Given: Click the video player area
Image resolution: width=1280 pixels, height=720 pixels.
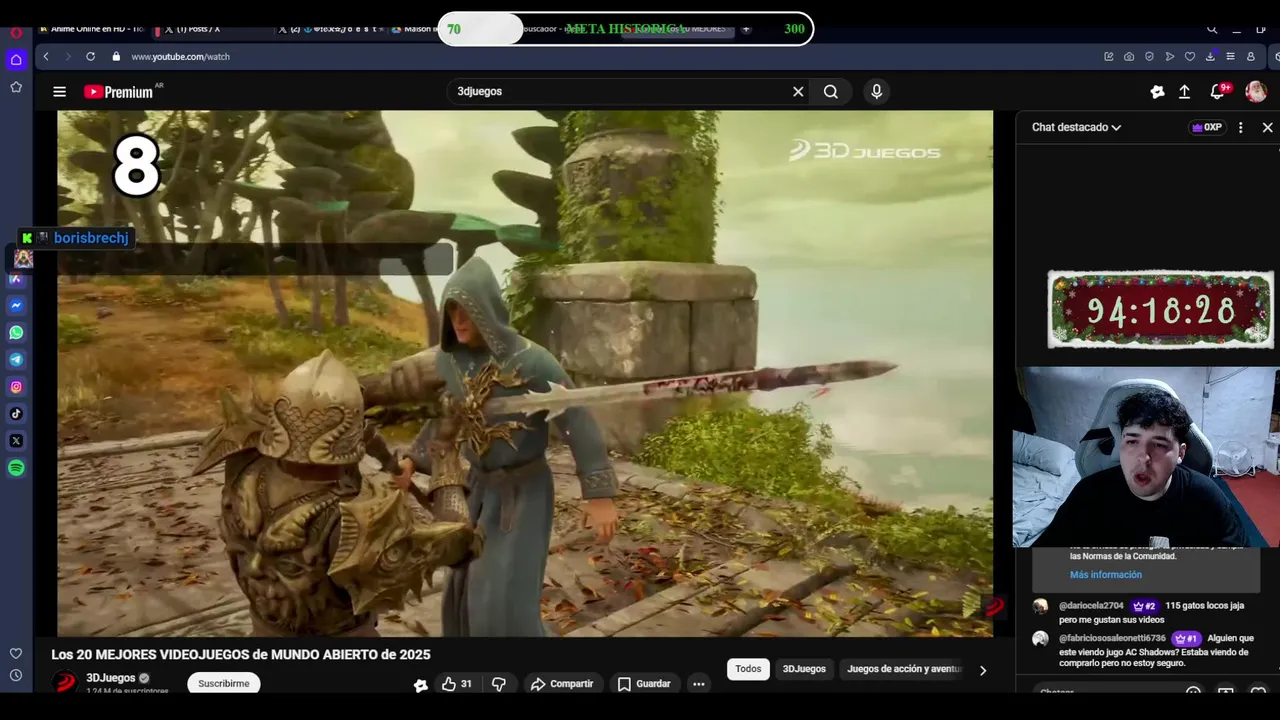Looking at the screenshot, I should point(525,373).
